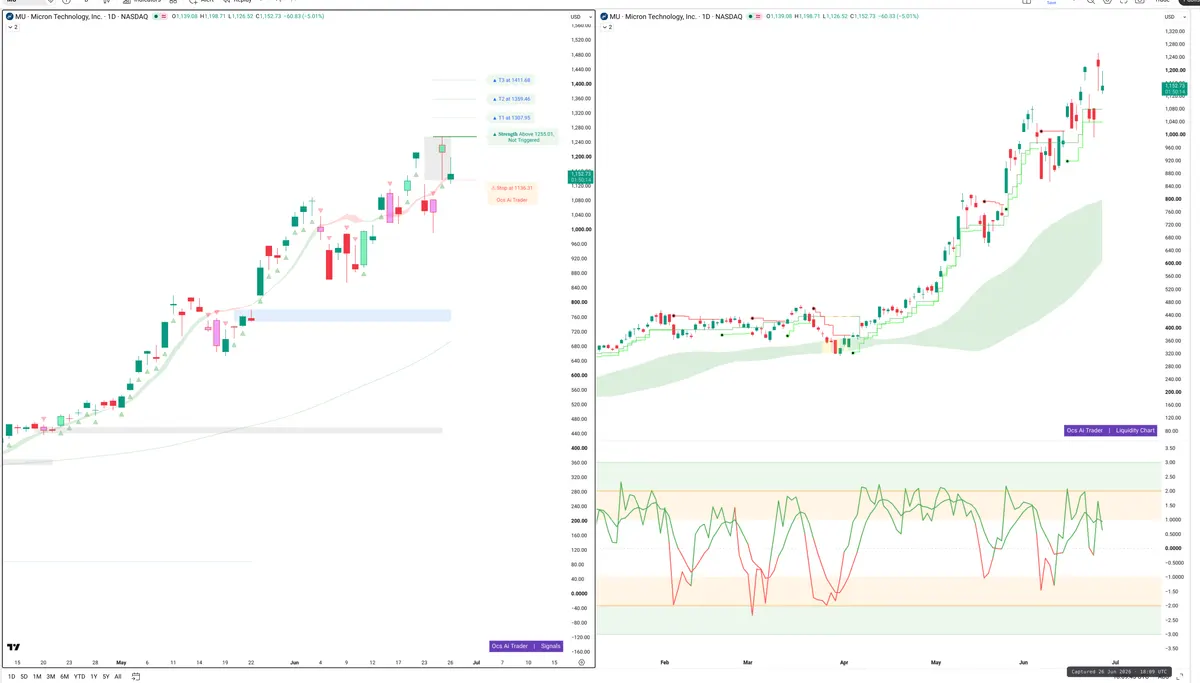The height and width of the screenshot is (683, 1200).
Task: Click the 'Feb' label on right chart time axis
Action: pyautogui.click(x=664, y=663)
